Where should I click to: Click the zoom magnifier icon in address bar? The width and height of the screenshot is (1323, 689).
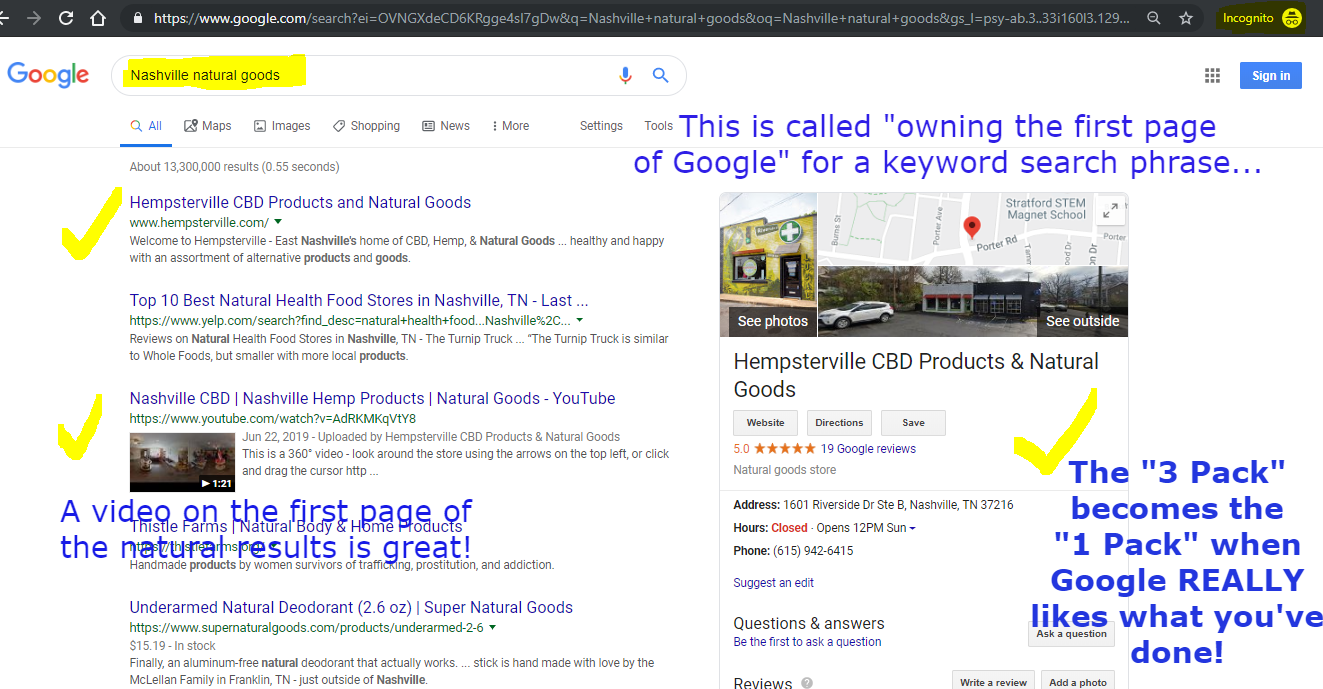1154,18
